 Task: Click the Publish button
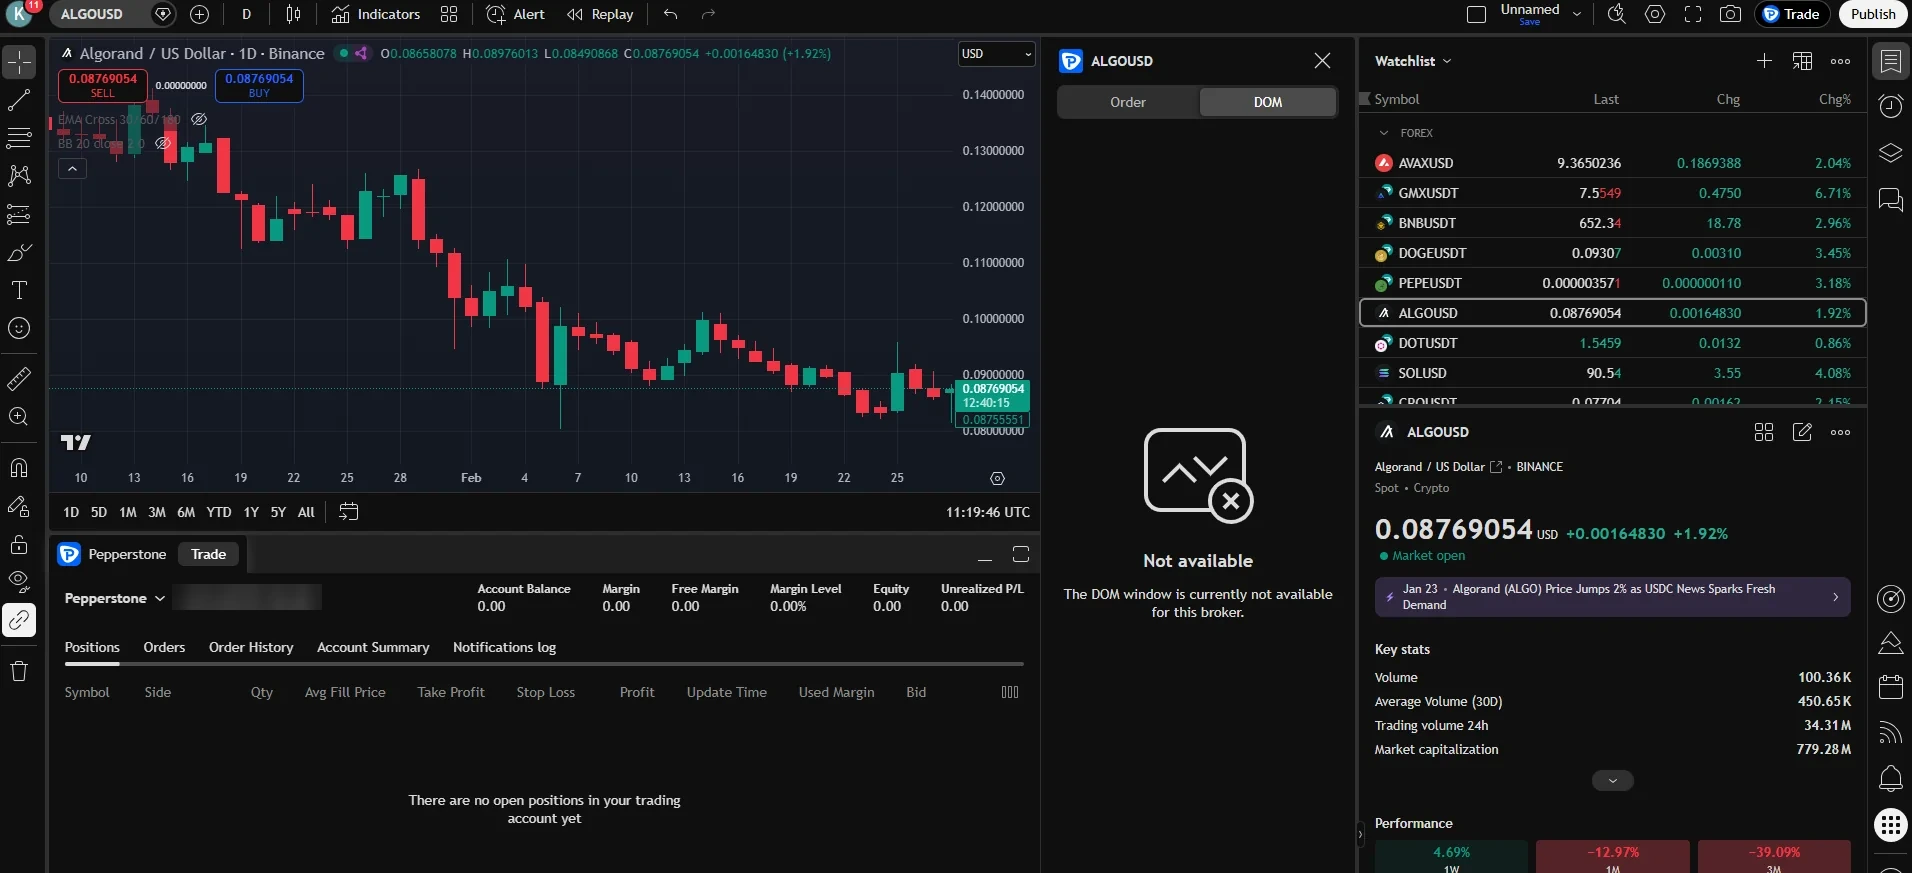[x=1872, y=14]
